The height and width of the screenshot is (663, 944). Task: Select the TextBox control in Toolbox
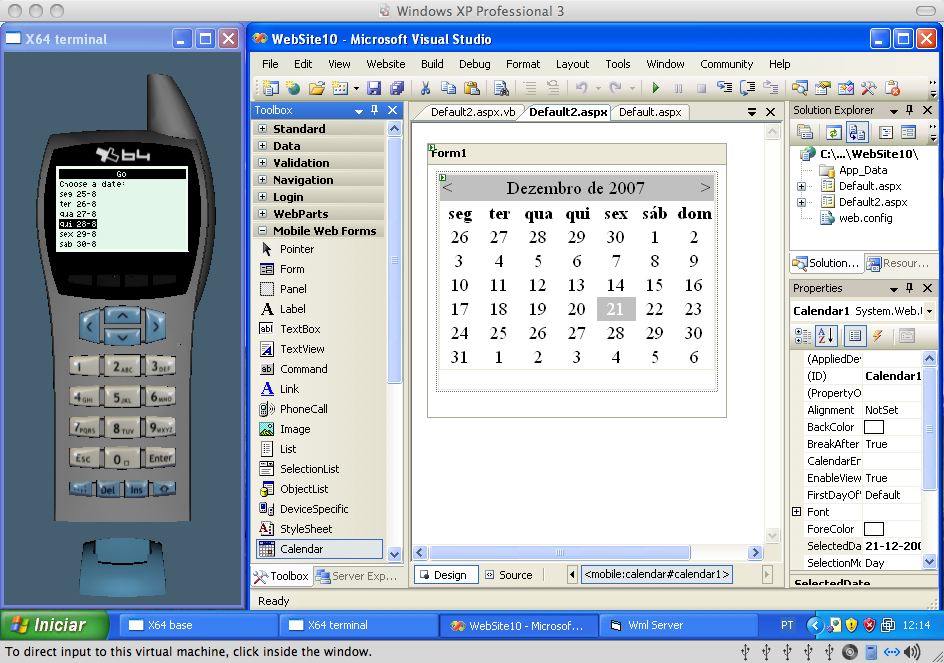point(320,329)
